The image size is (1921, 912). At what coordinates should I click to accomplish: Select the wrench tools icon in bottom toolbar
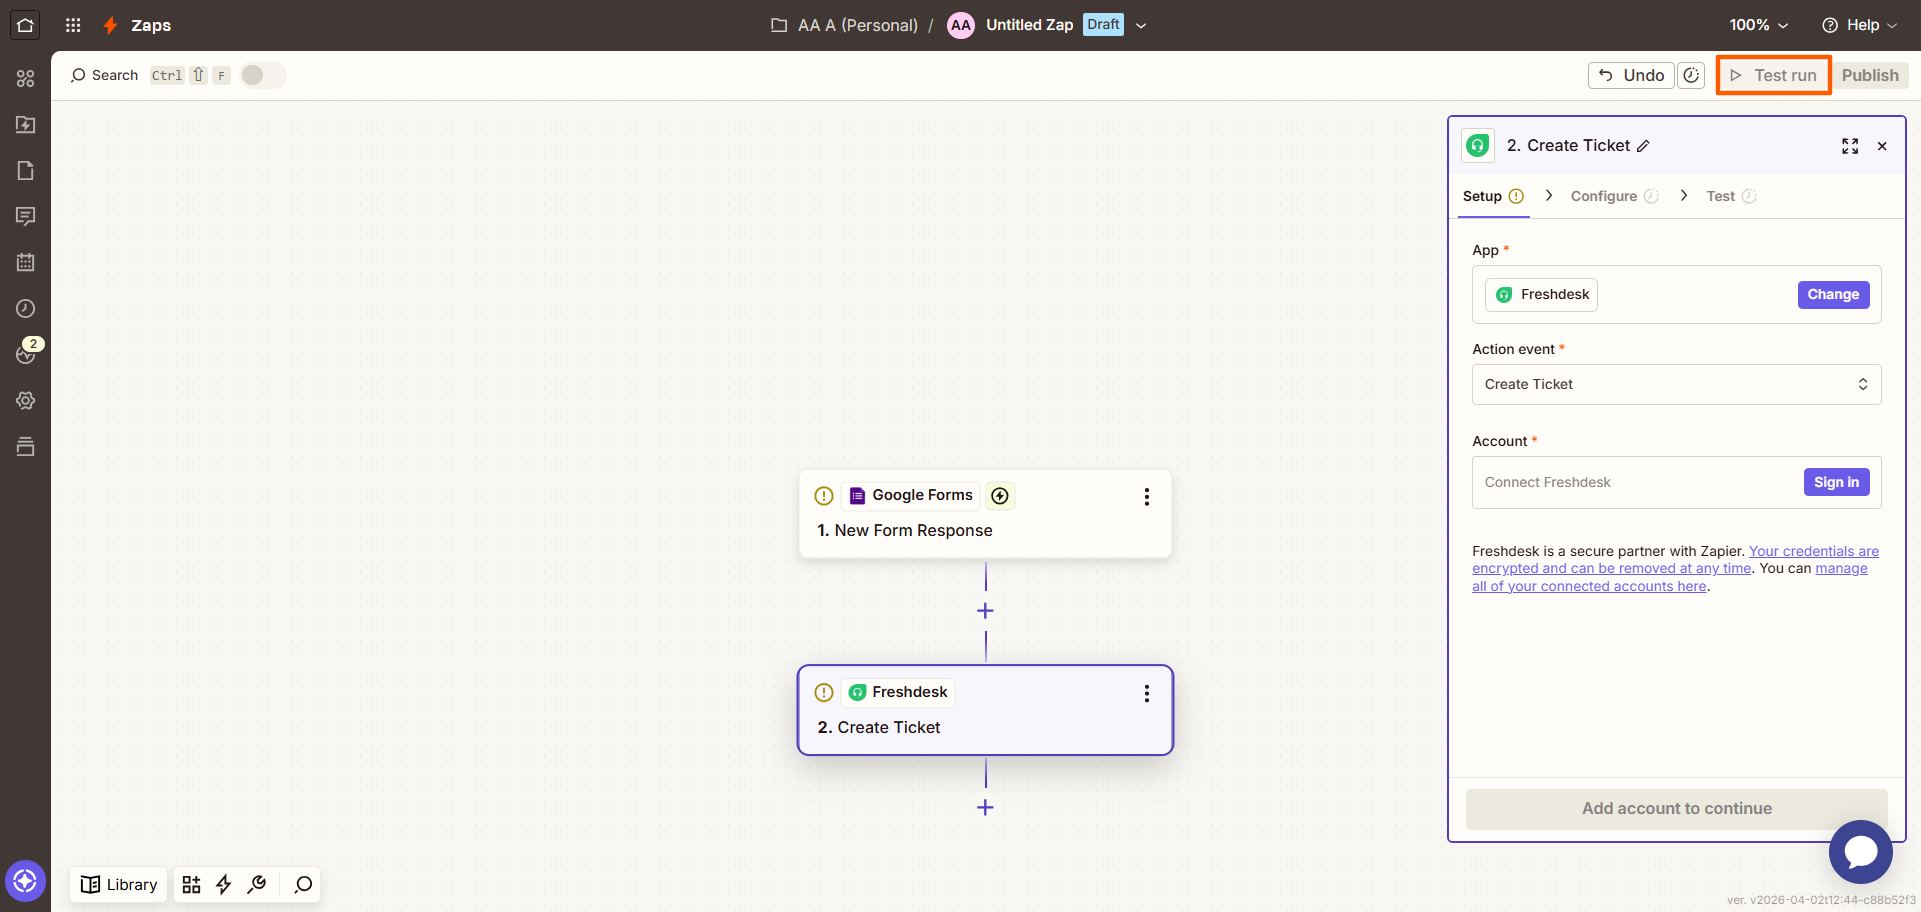click(257, 884)
